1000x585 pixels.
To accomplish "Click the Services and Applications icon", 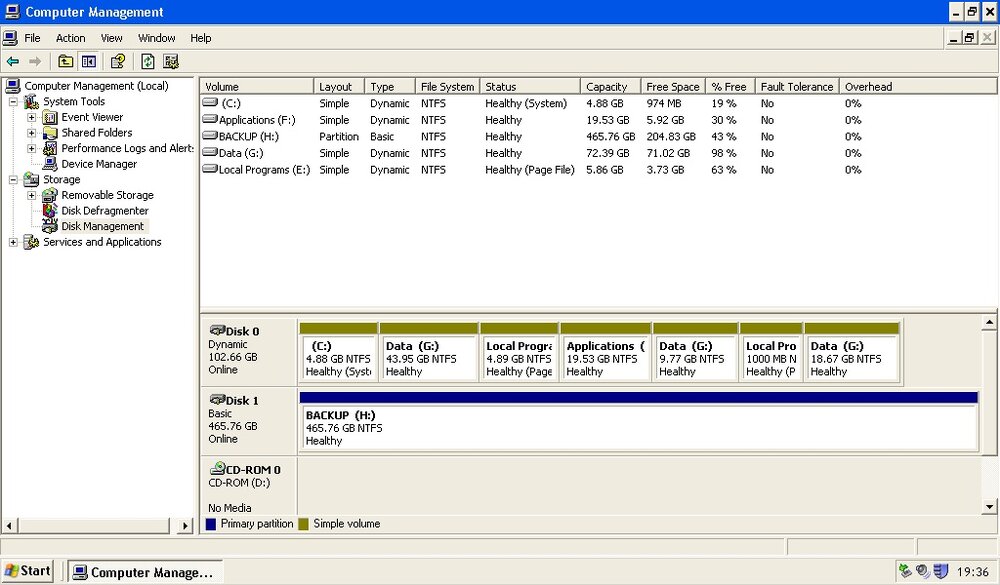I will point(31,242).
